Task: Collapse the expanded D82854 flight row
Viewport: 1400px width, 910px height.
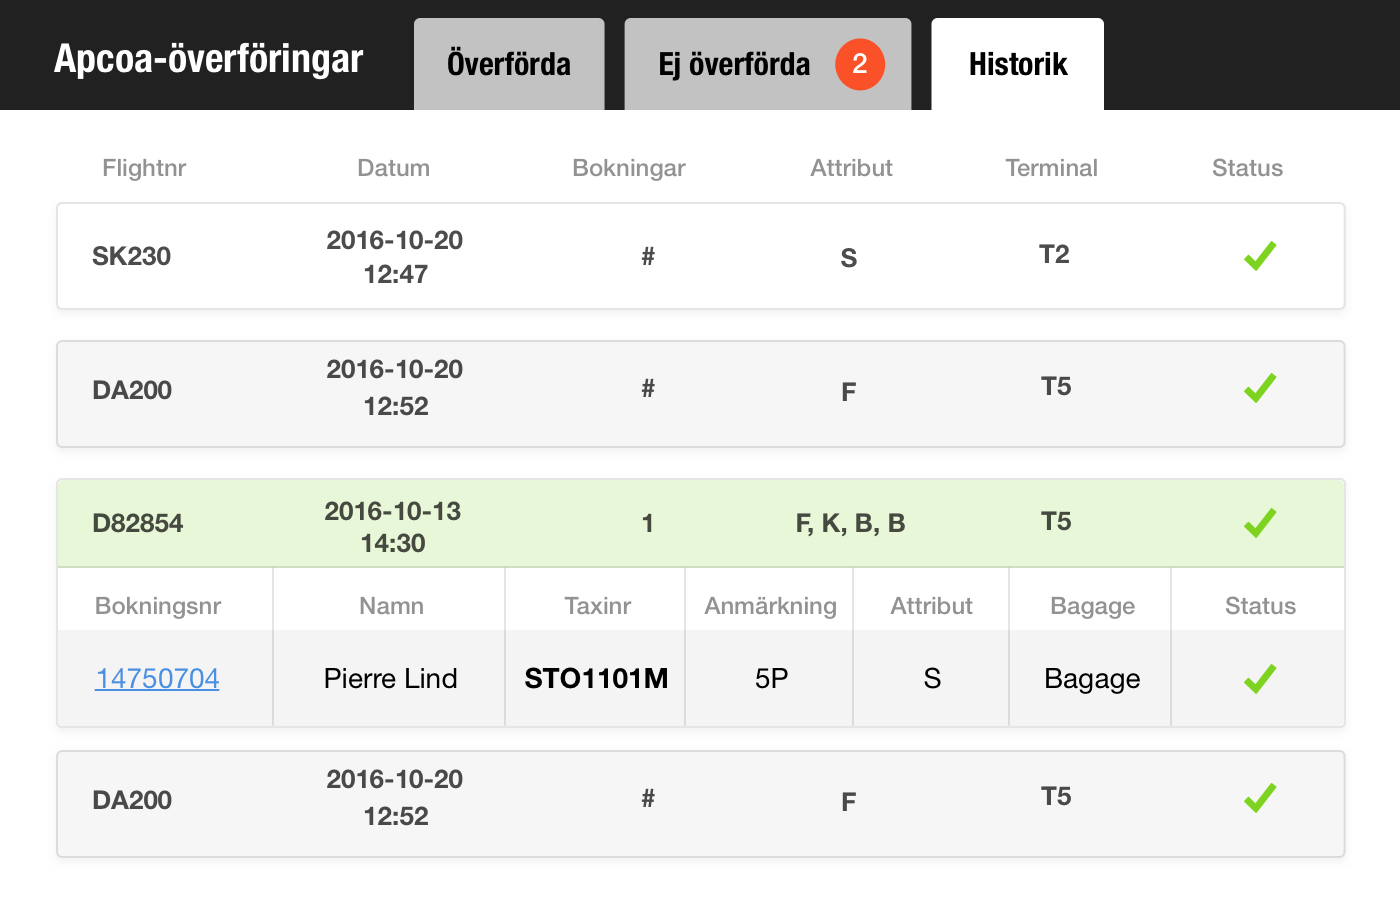Action: pos(701,523)
